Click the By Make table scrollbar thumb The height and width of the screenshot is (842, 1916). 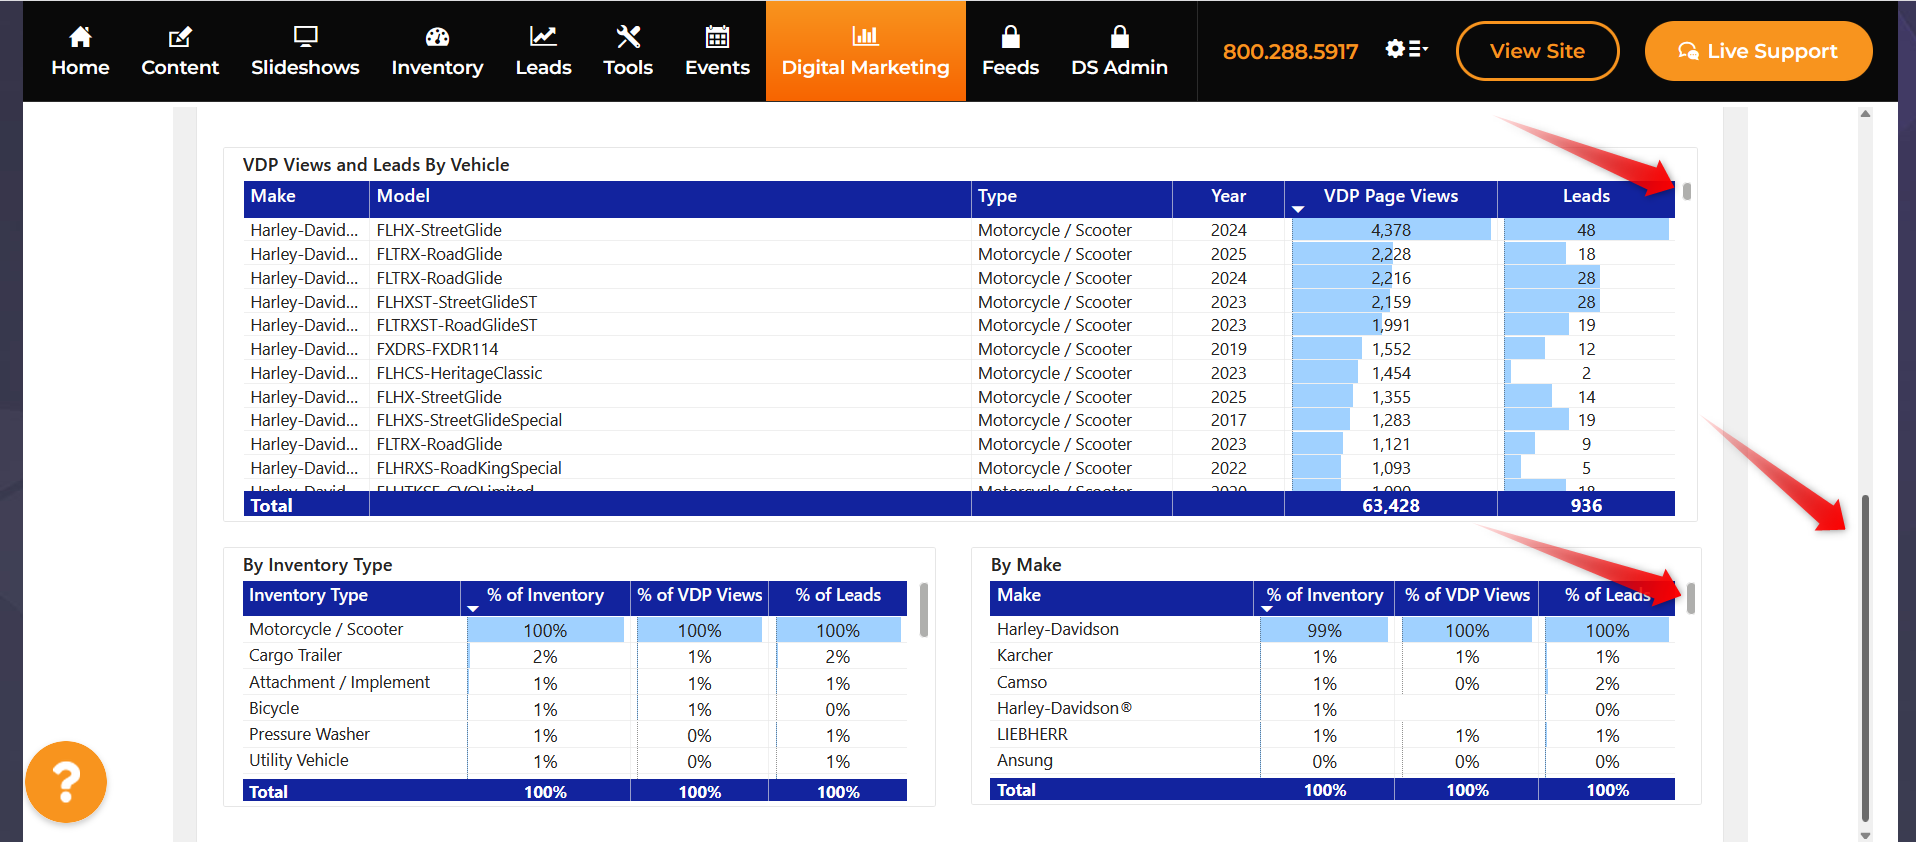(x=1691, y=598)
